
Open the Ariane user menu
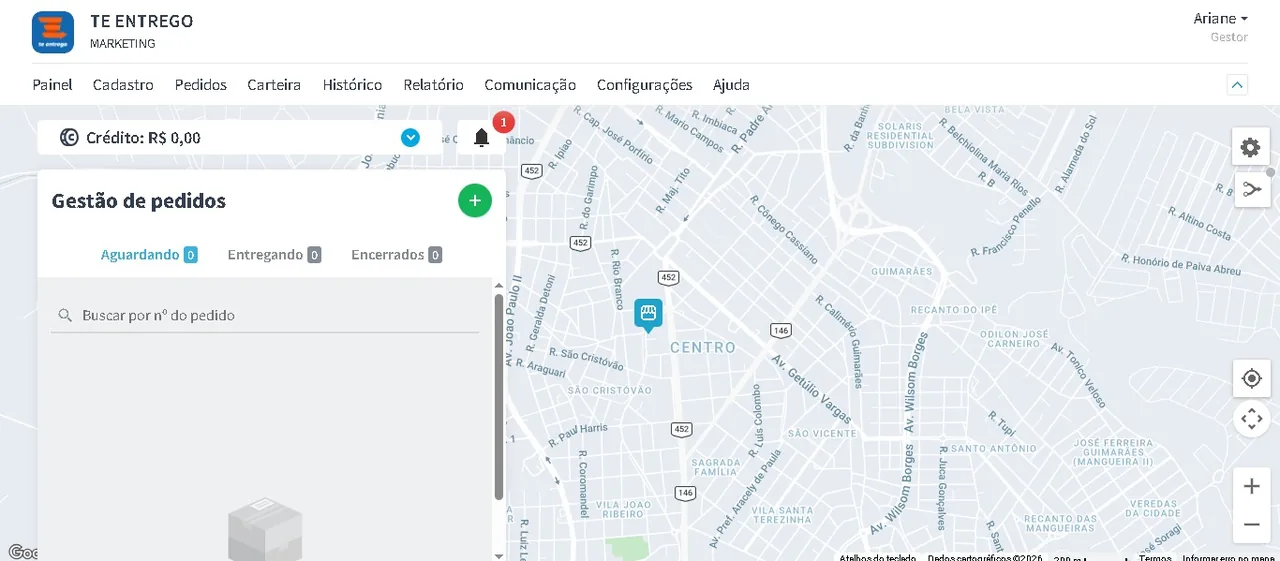coord(1220,19)
